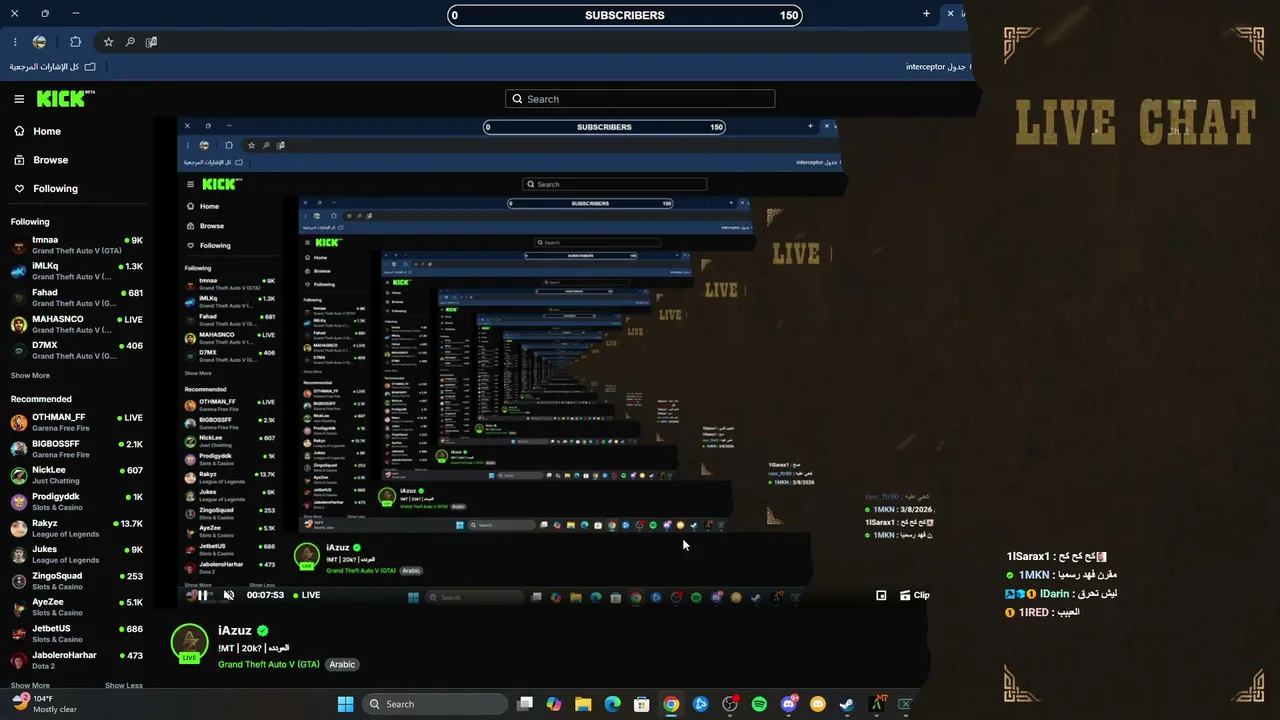The height and width of the screenshot is (720, 1280).
Task: Open AyeZee channel with 5.1K viewers
Action: coord(77,607)
